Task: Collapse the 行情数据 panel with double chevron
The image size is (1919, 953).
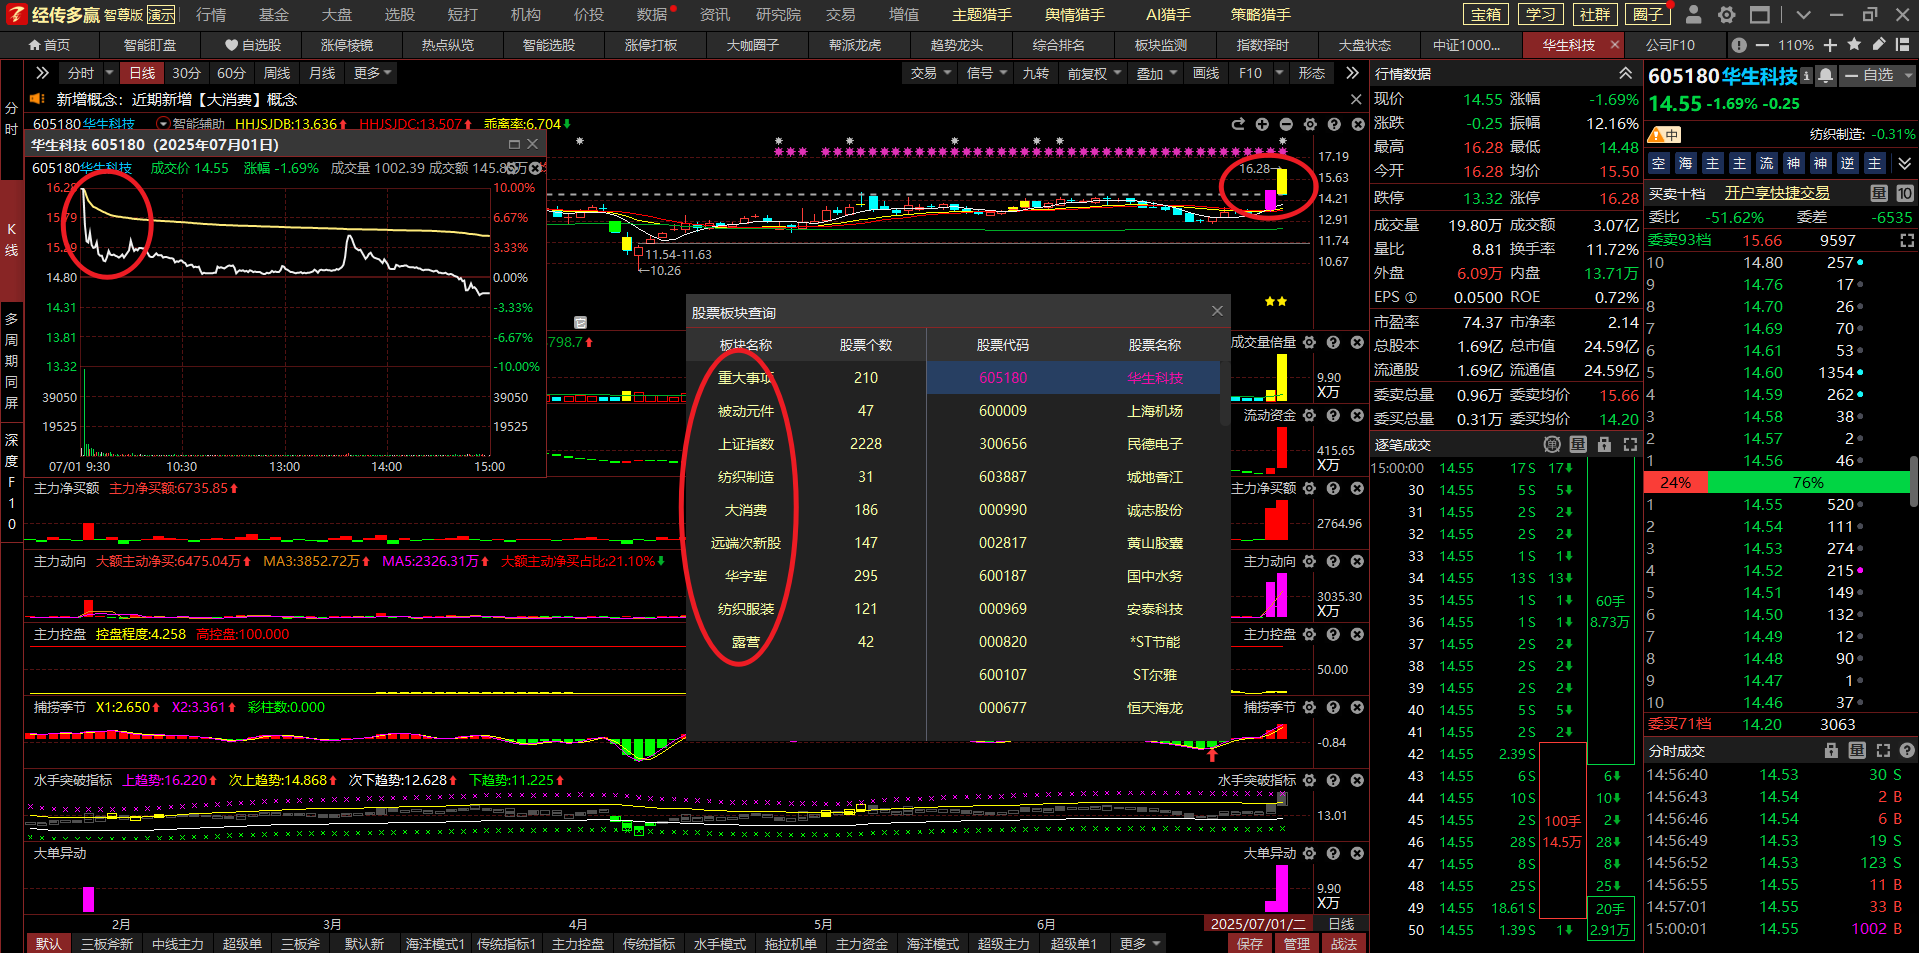Action: 1626,73
